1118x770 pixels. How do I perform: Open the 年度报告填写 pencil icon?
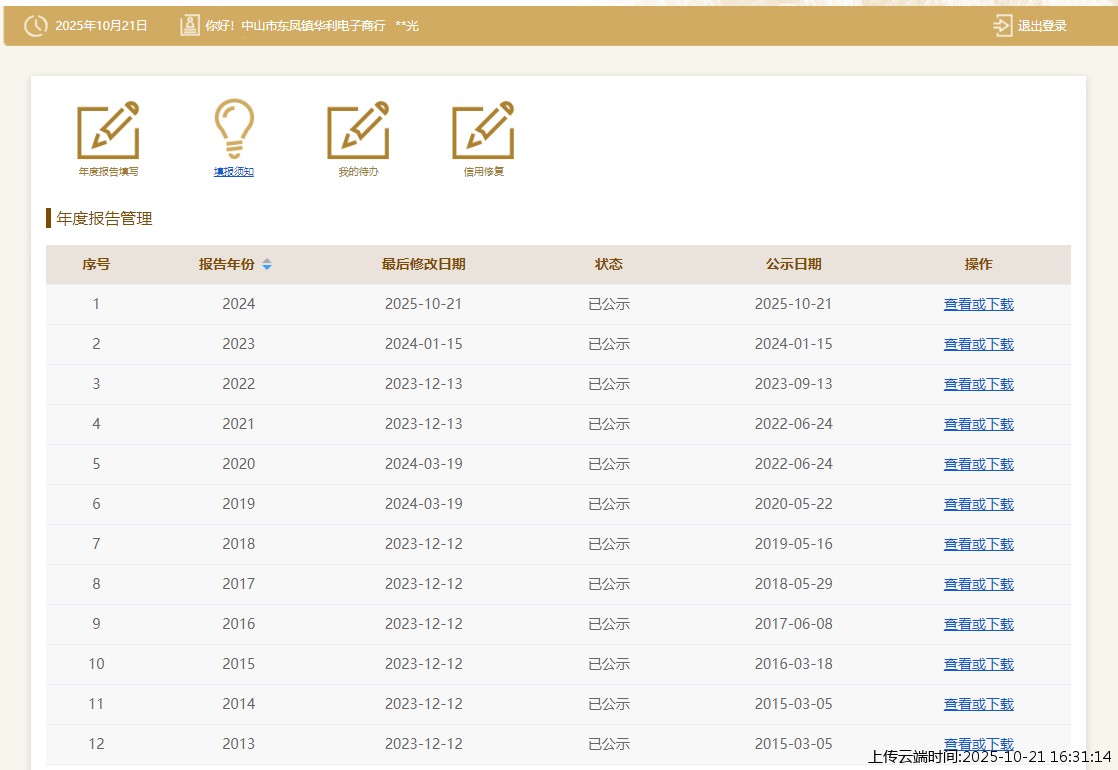pos(108,131)
